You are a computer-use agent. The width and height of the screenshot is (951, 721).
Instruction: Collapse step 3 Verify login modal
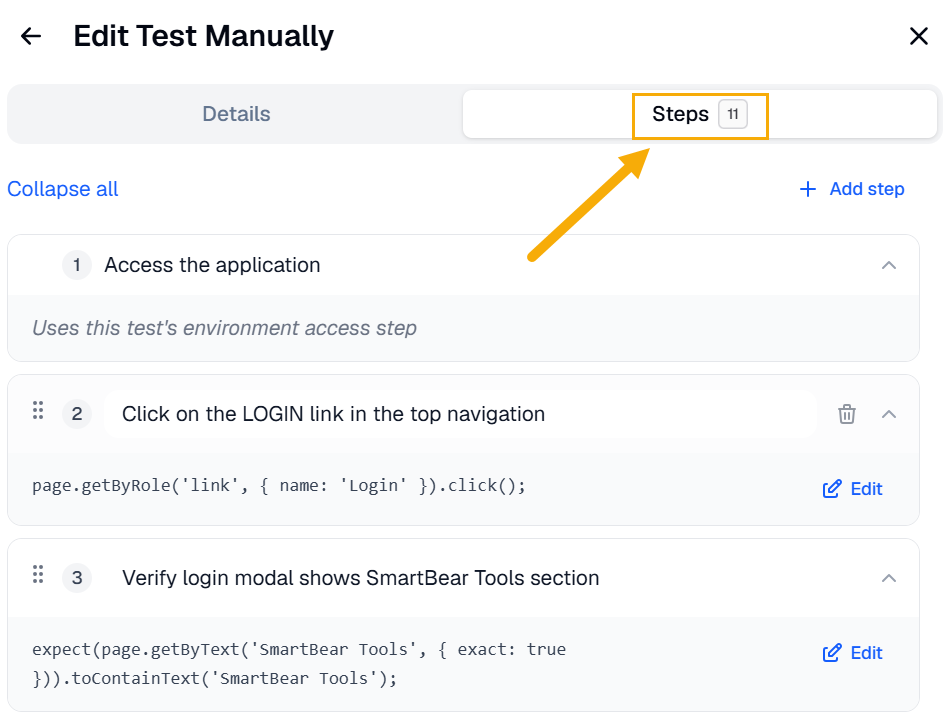[x=889, y=578]
